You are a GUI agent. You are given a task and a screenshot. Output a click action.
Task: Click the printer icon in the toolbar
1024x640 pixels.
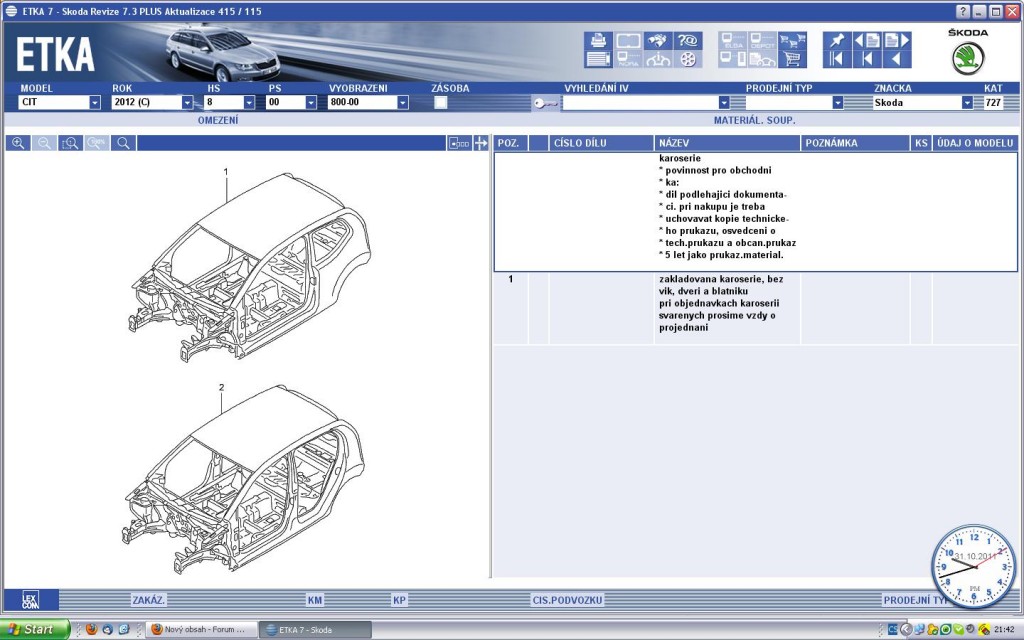(598, 41)
